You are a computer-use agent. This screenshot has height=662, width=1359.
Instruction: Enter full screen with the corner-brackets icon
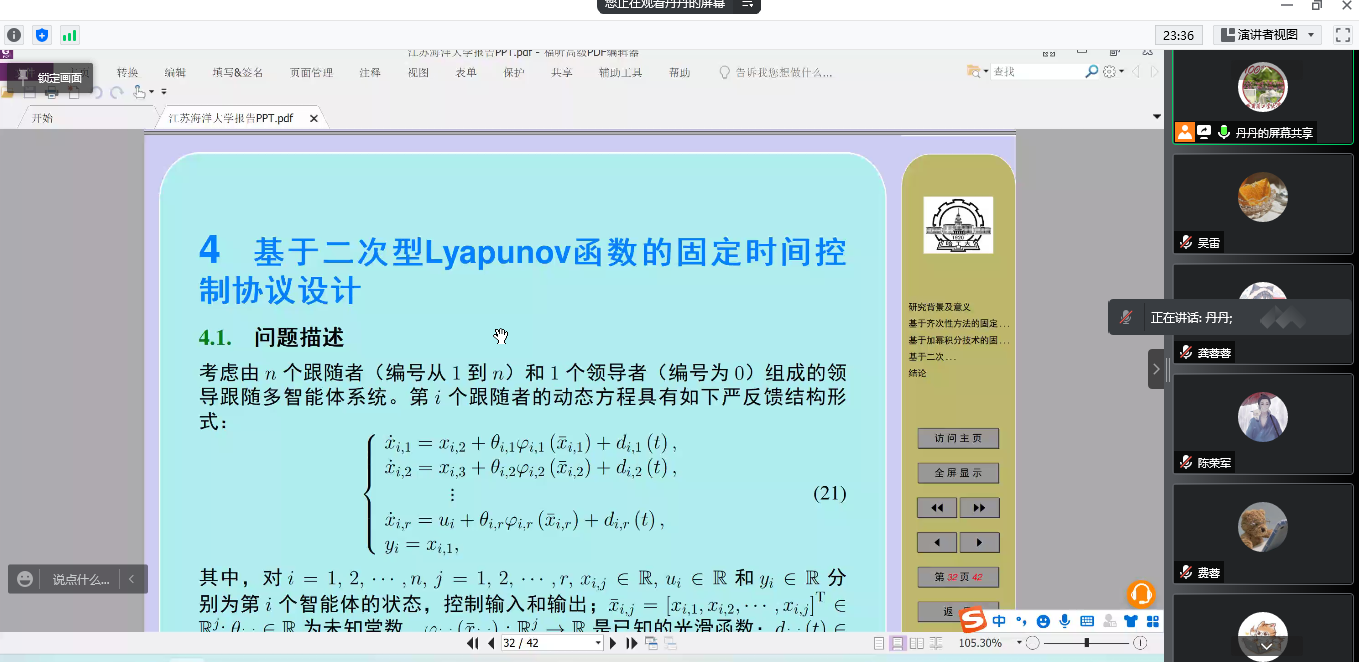[1342, 35]
